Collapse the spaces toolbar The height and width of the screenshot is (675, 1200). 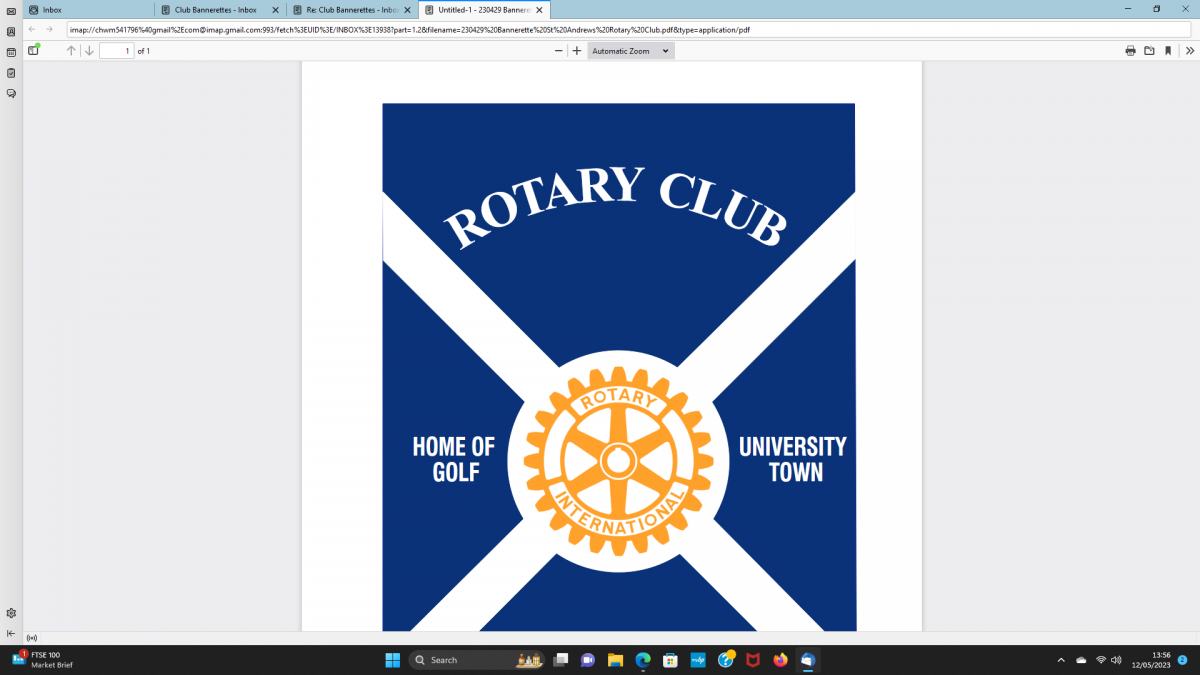pos(11,633)
